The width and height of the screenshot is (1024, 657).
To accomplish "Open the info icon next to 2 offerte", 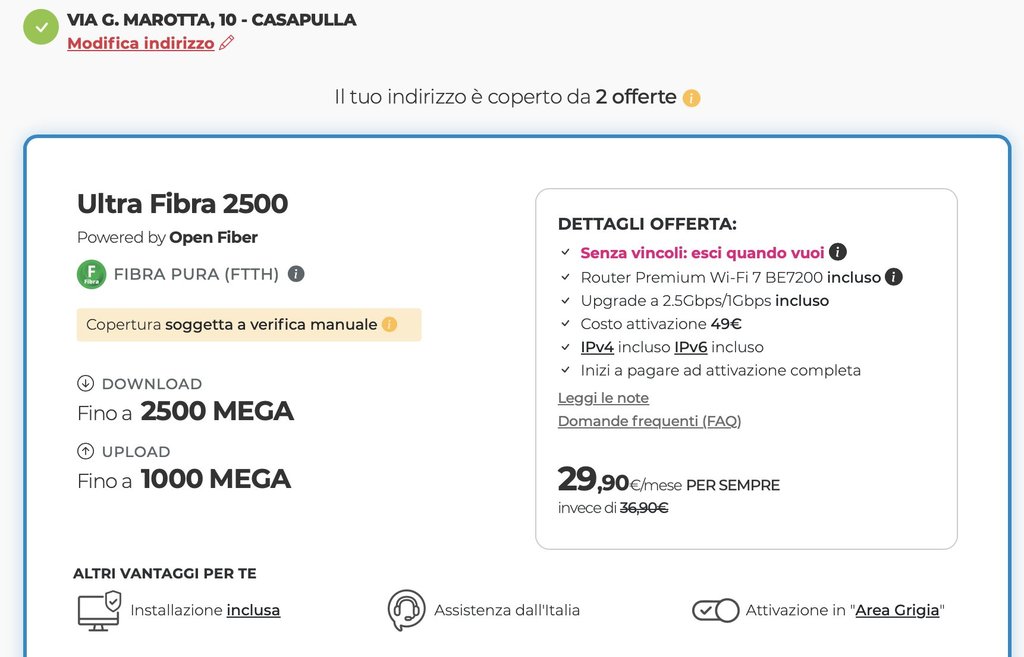I will (x=691, y=98).
